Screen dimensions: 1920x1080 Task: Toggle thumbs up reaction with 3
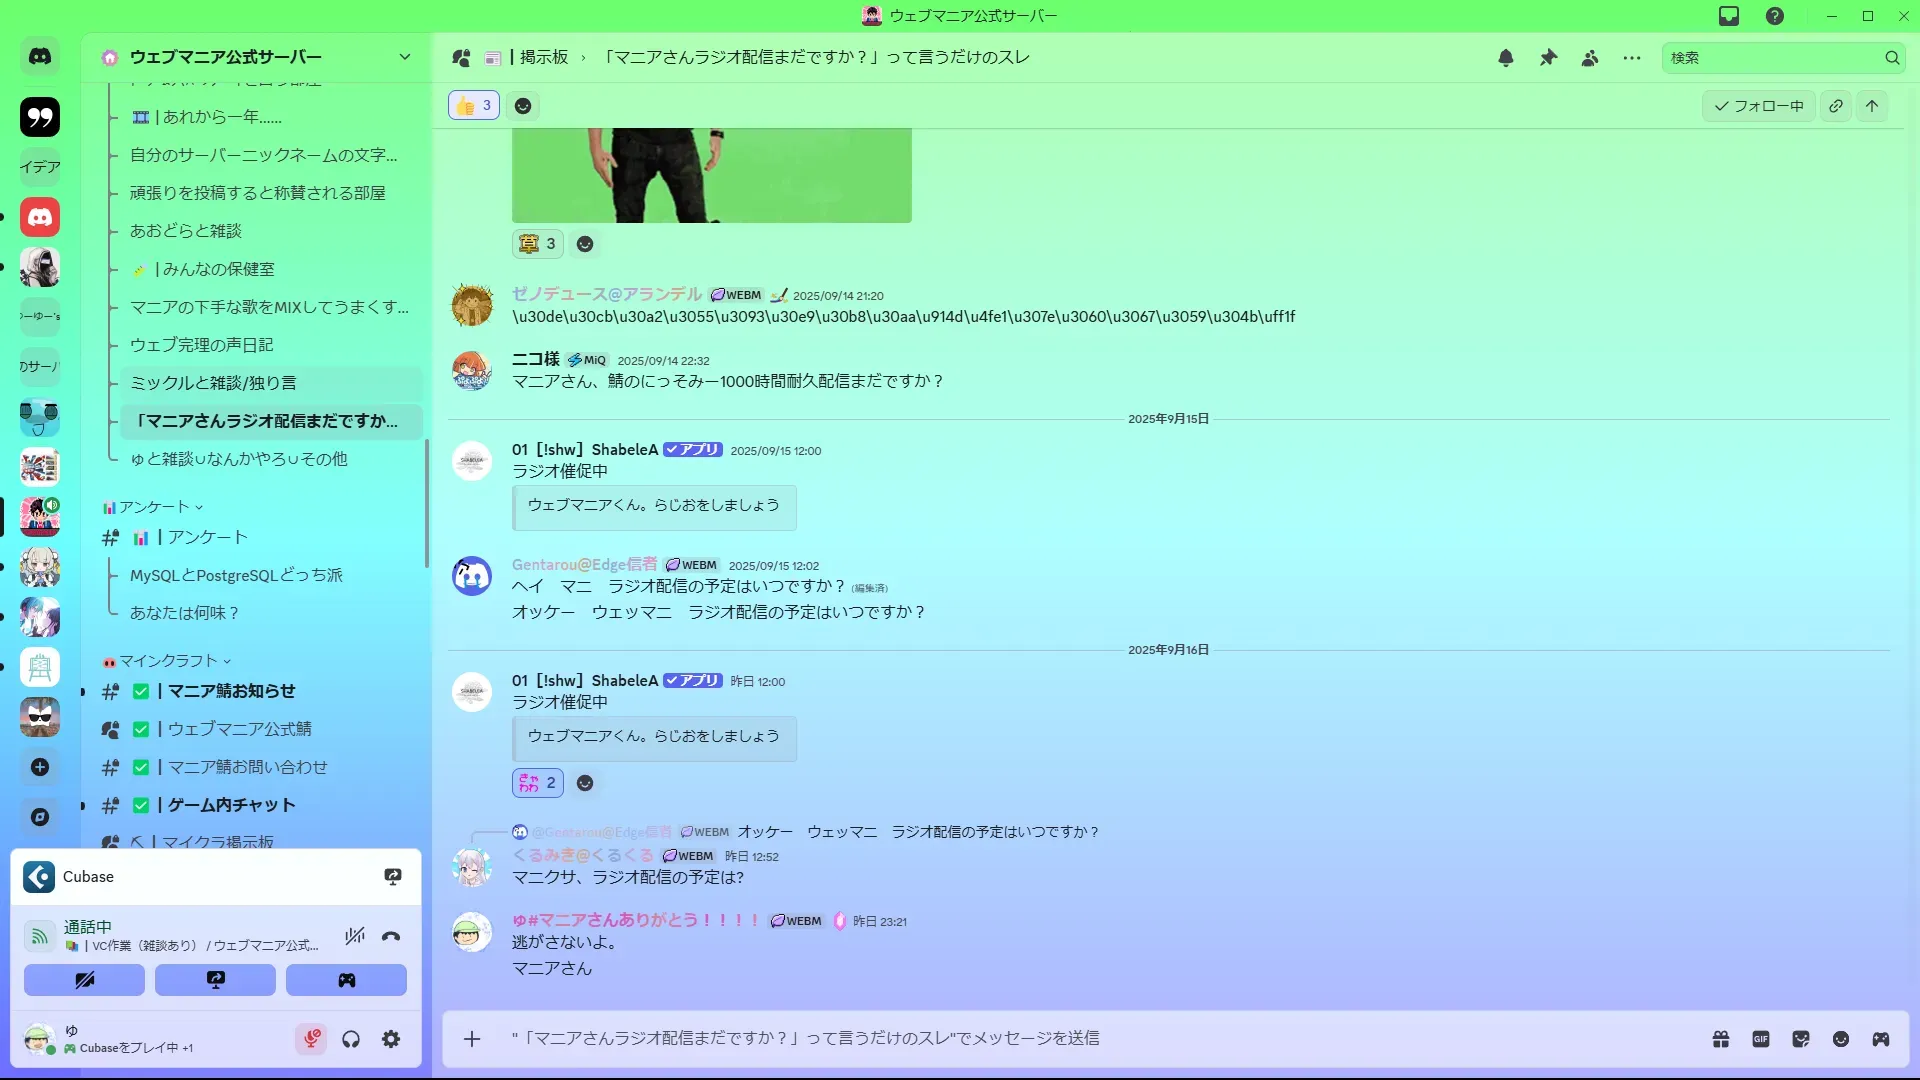pos(474,105)
